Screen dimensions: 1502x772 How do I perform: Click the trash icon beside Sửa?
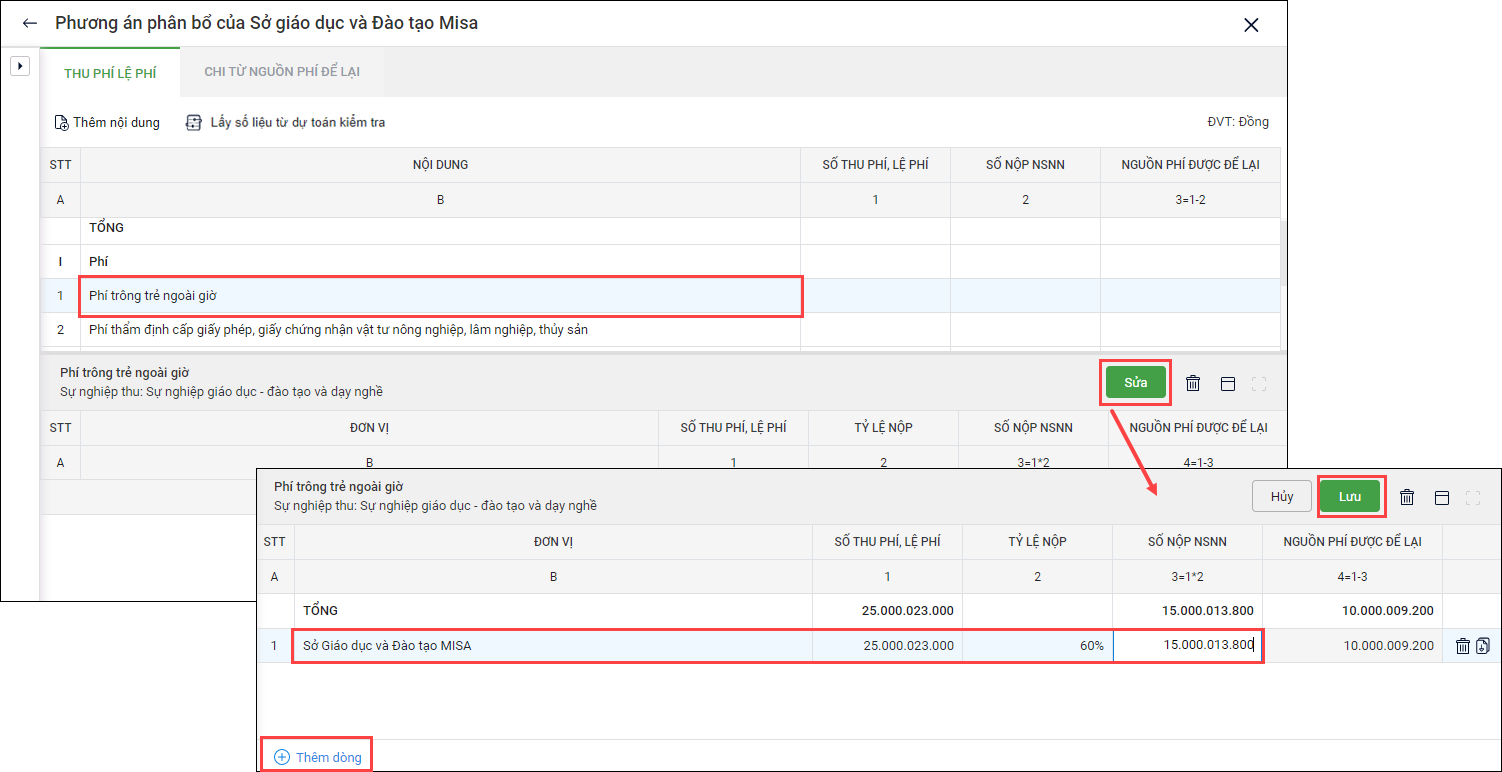1193,383
